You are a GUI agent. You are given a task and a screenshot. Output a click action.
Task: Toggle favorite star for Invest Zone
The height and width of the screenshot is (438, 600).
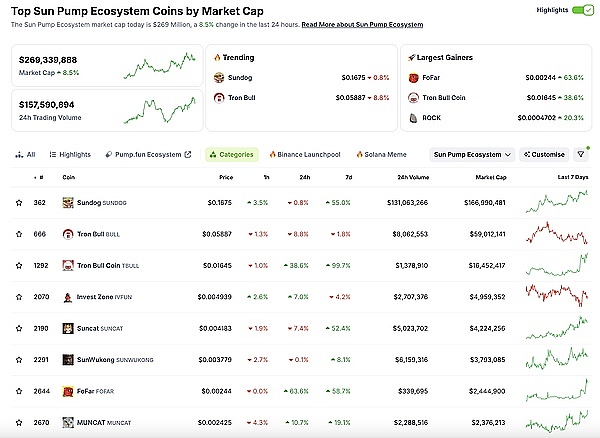pyautogui.click(x=18, y=297)
